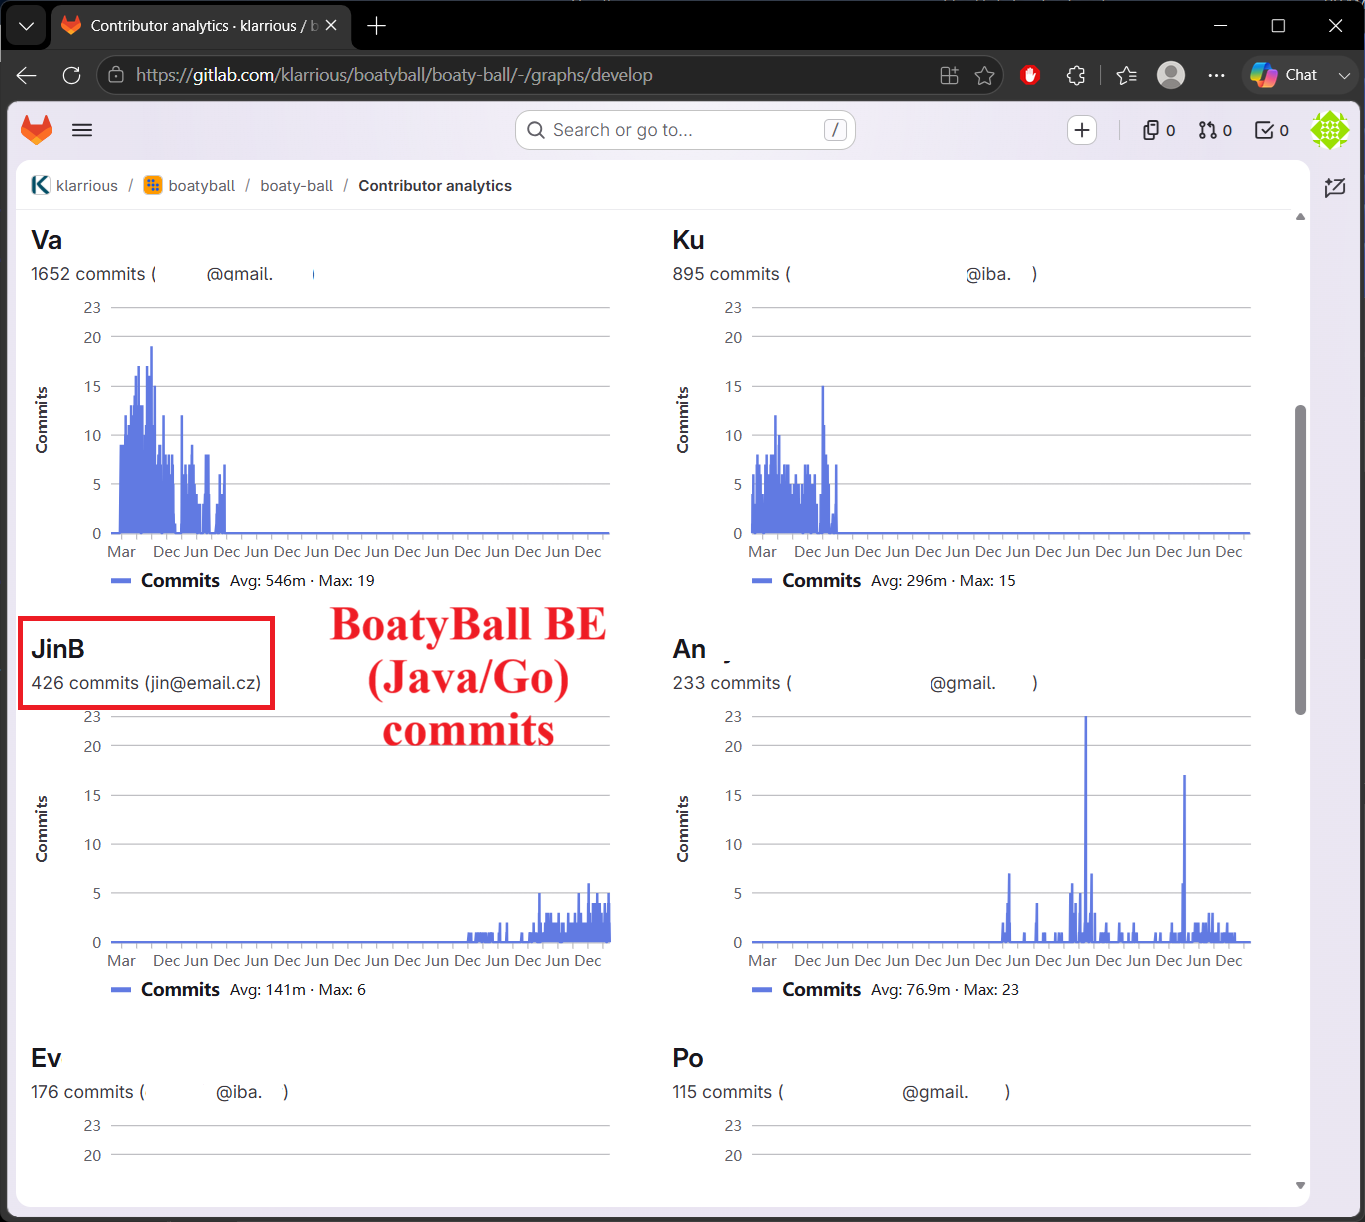Image resolution: width=1365 pixels, height=1222 pixels.
Task: Open browser extensions puzzle icon
Action: click(1076, 75)
